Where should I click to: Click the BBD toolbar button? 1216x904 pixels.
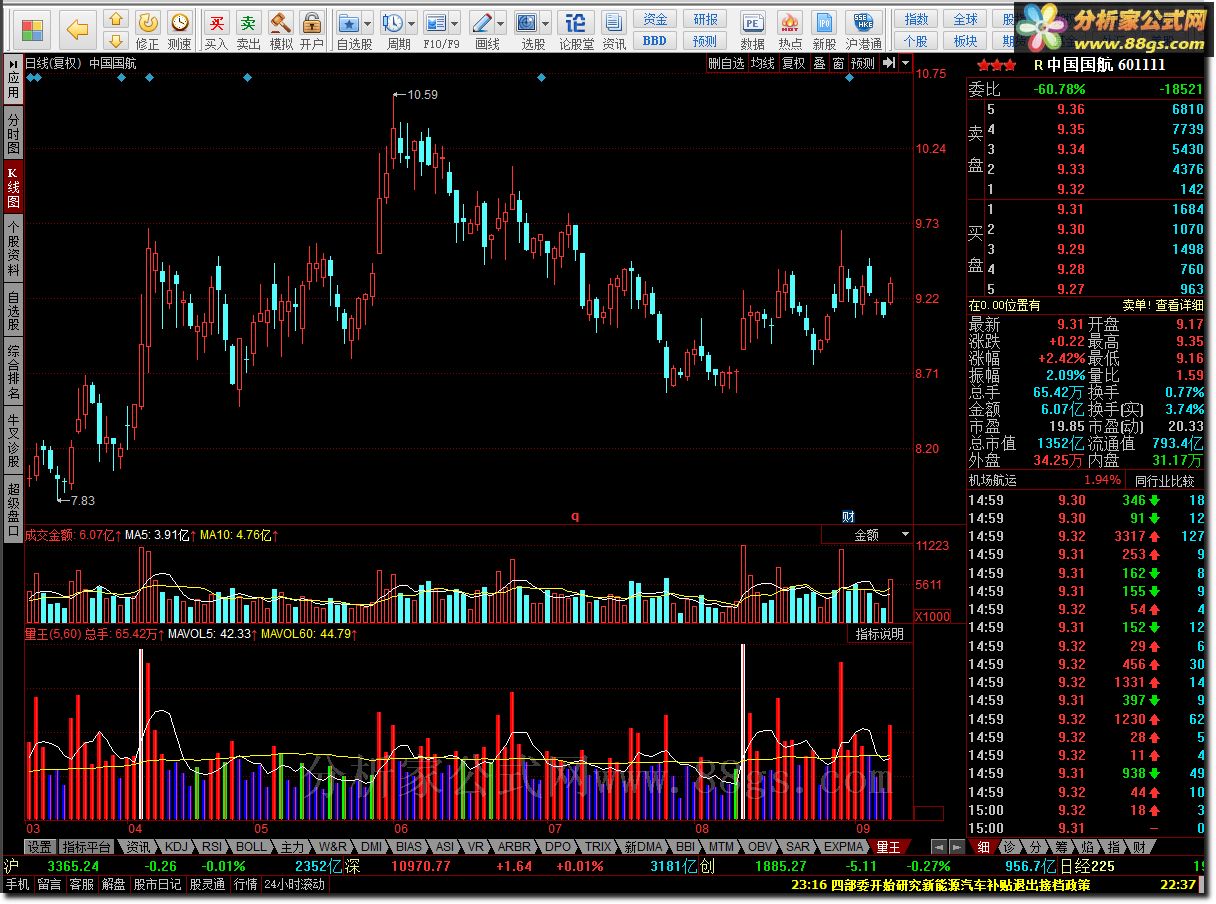pos(655,41)
